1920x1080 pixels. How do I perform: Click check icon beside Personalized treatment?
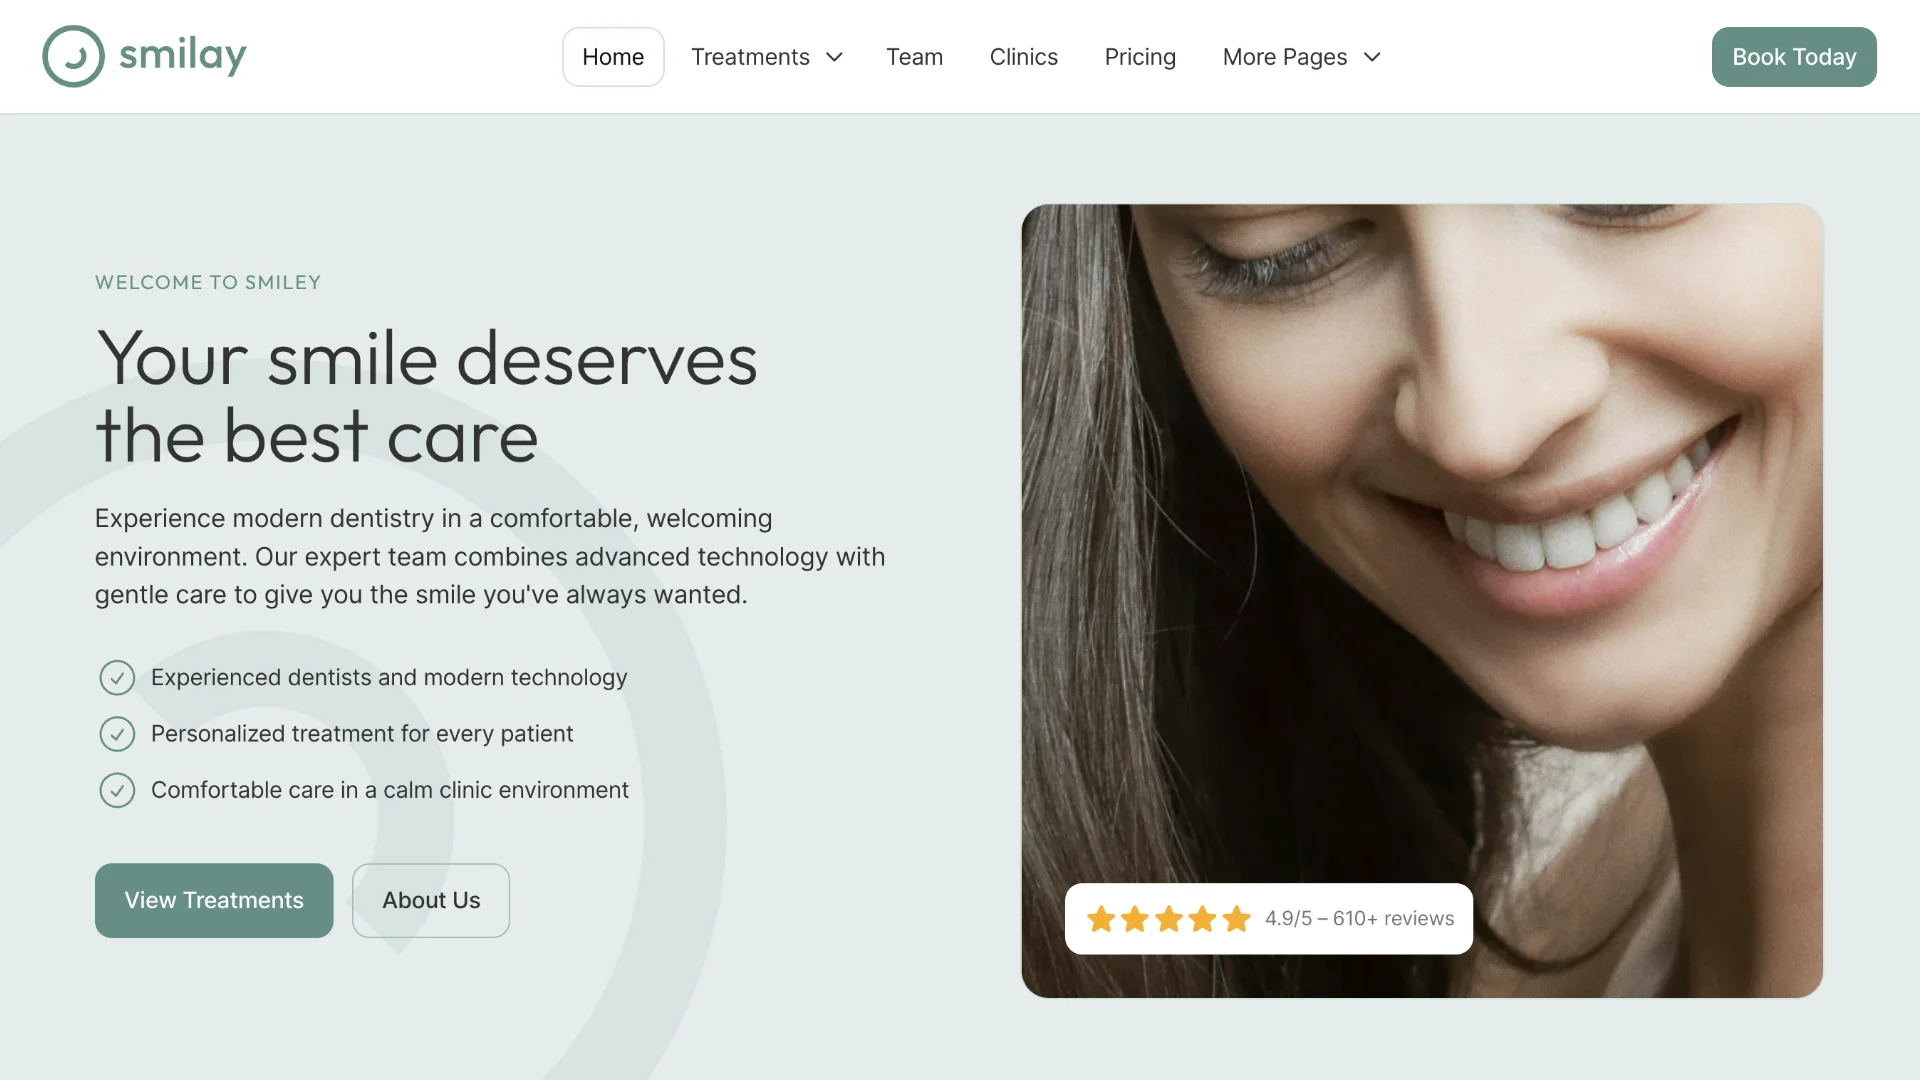tap(117, 734)
